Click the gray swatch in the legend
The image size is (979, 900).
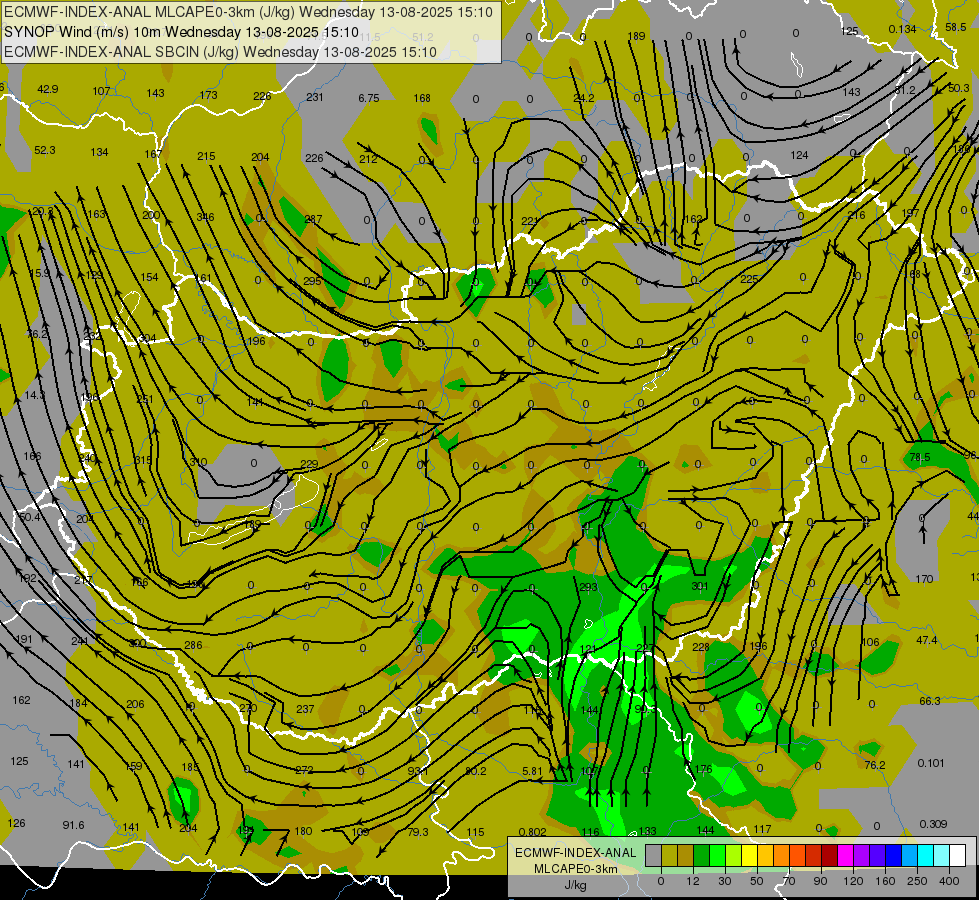pos(653,855)
